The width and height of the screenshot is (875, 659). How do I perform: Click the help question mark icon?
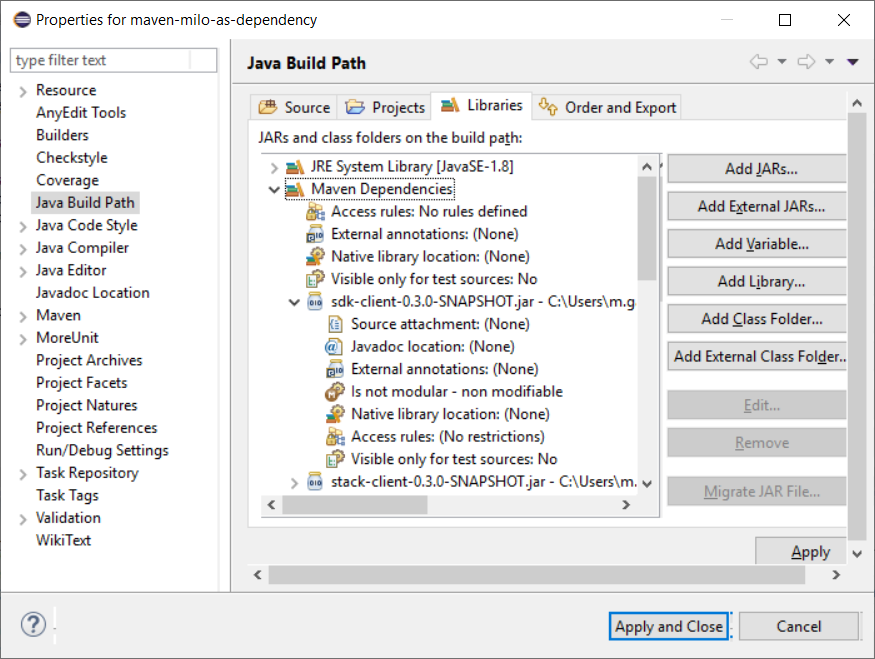point(33,624)
